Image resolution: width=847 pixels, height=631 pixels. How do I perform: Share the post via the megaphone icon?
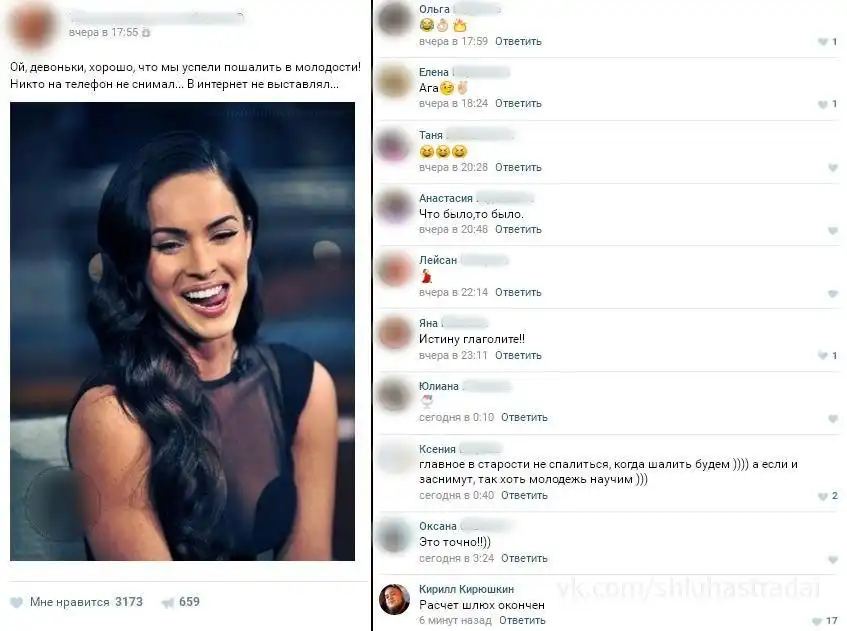(168, 602)
